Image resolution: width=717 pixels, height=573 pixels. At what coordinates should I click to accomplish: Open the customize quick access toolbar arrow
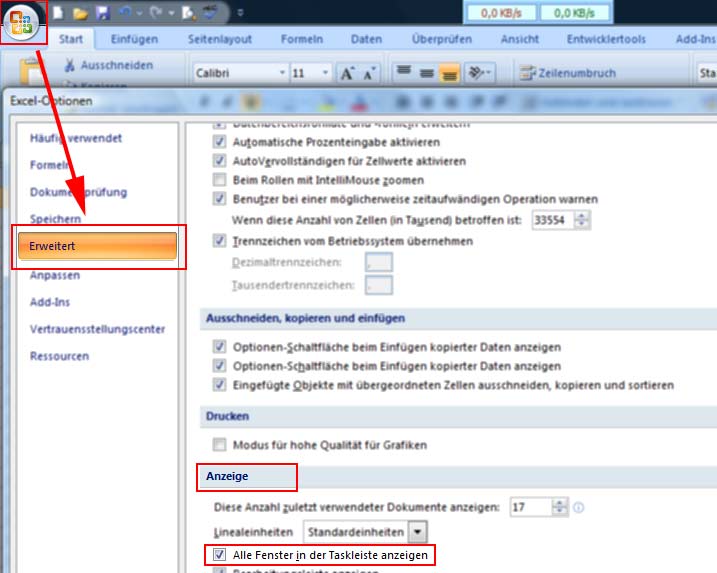tap(240, 13)
